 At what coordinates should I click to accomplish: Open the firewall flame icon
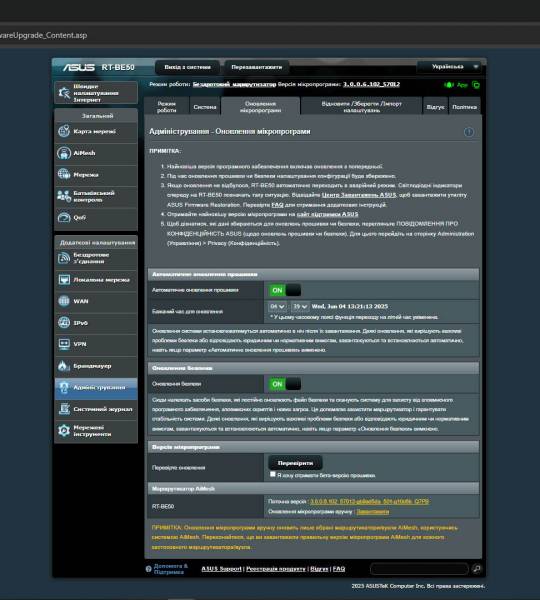pyautogui.click(x=64, y=366)
